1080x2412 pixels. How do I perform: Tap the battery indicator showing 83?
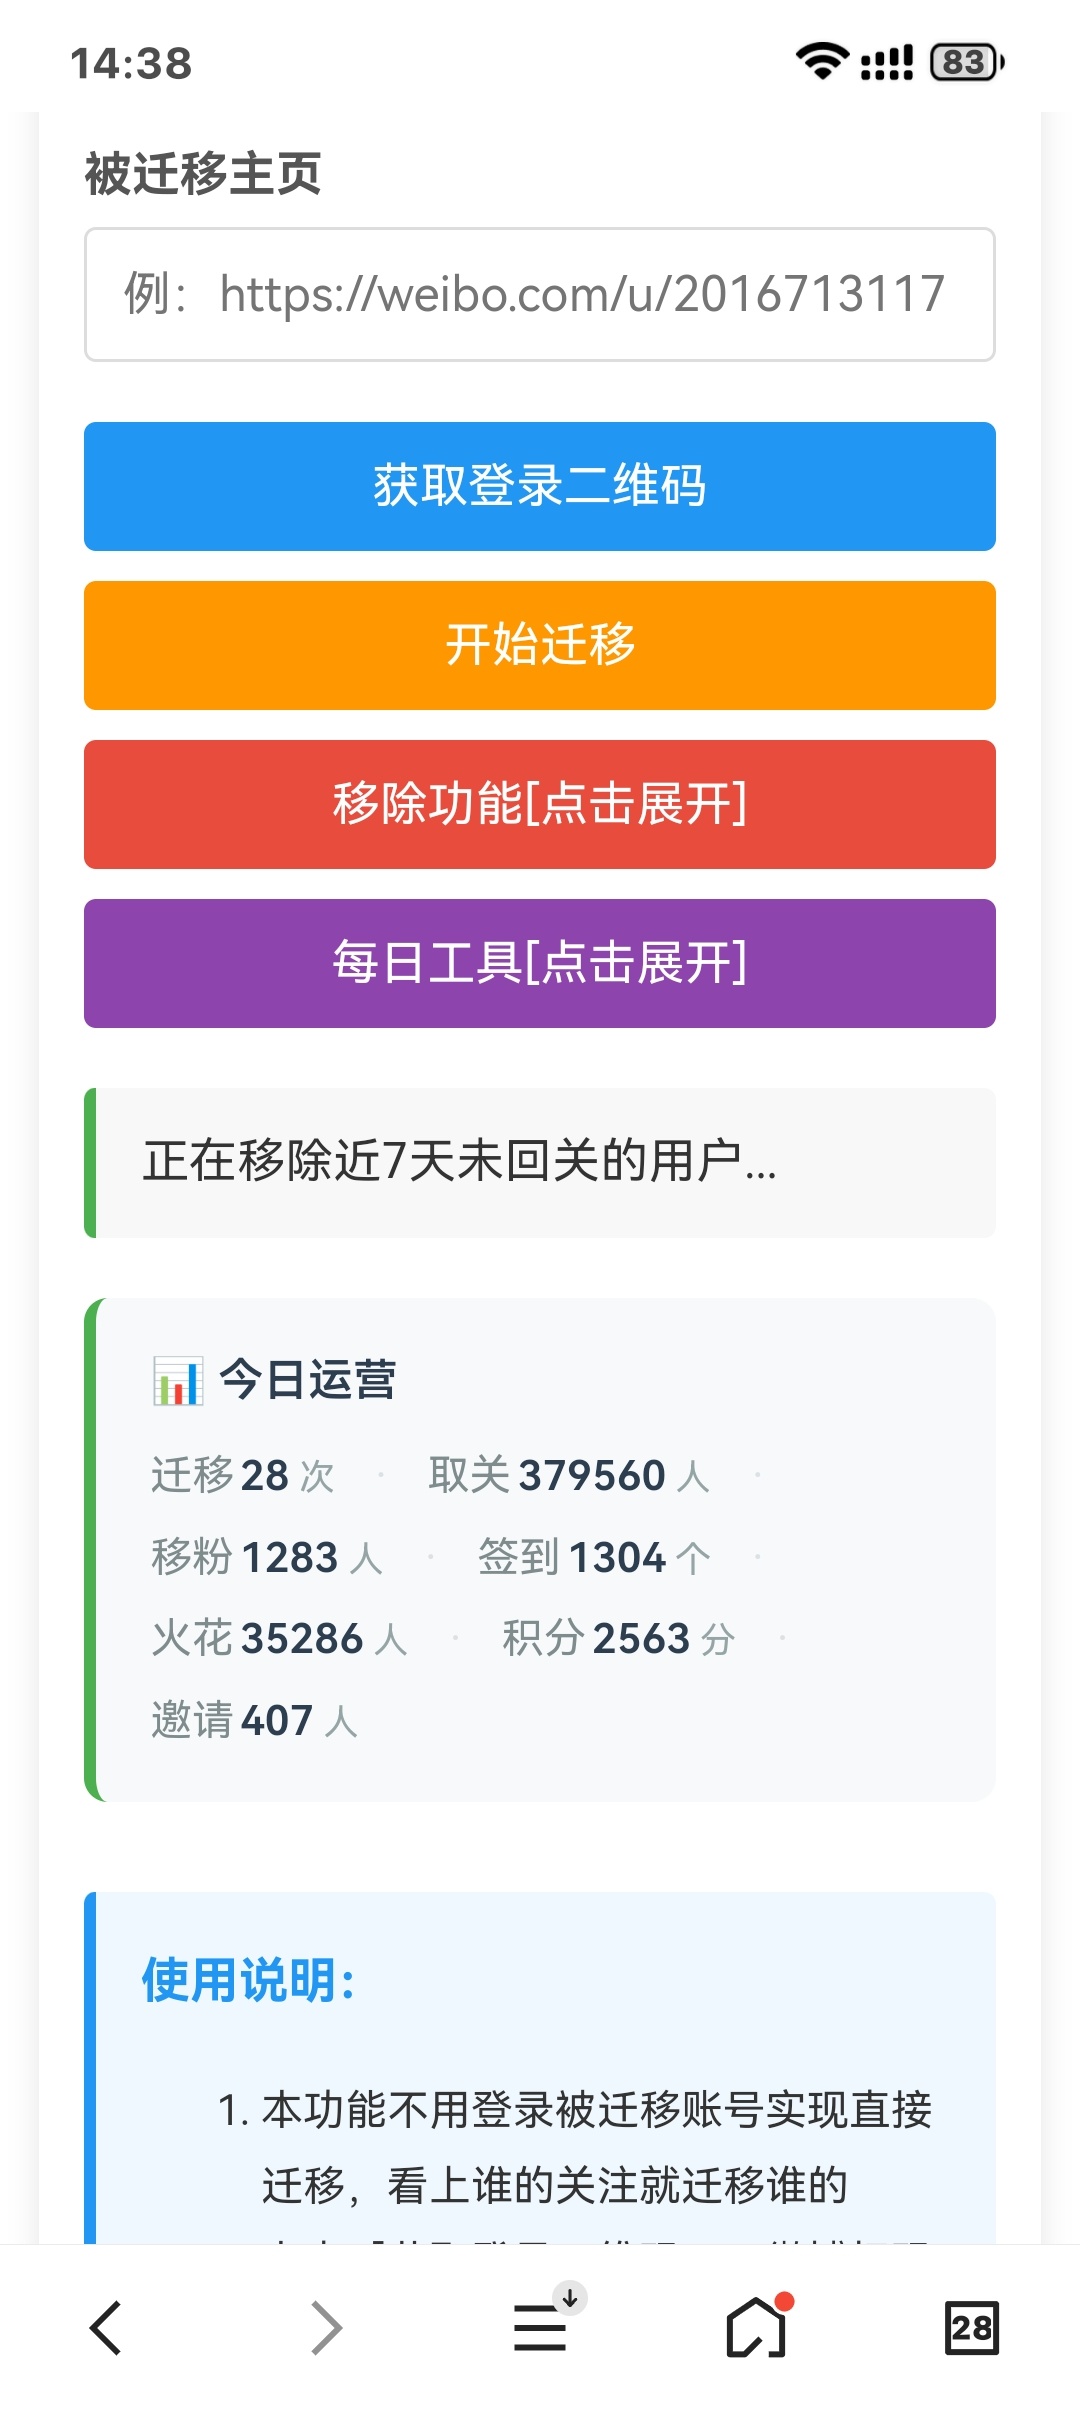(x=967, y=62)
